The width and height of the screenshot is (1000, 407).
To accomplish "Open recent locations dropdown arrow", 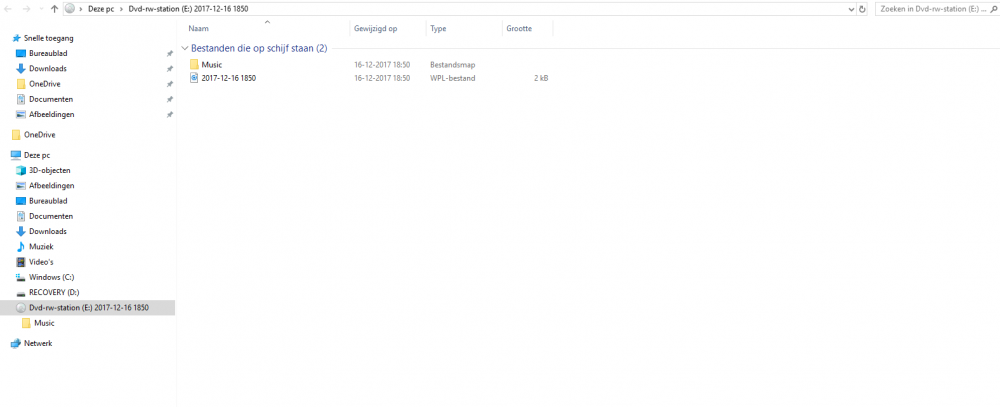I will (x=40, y=10).
